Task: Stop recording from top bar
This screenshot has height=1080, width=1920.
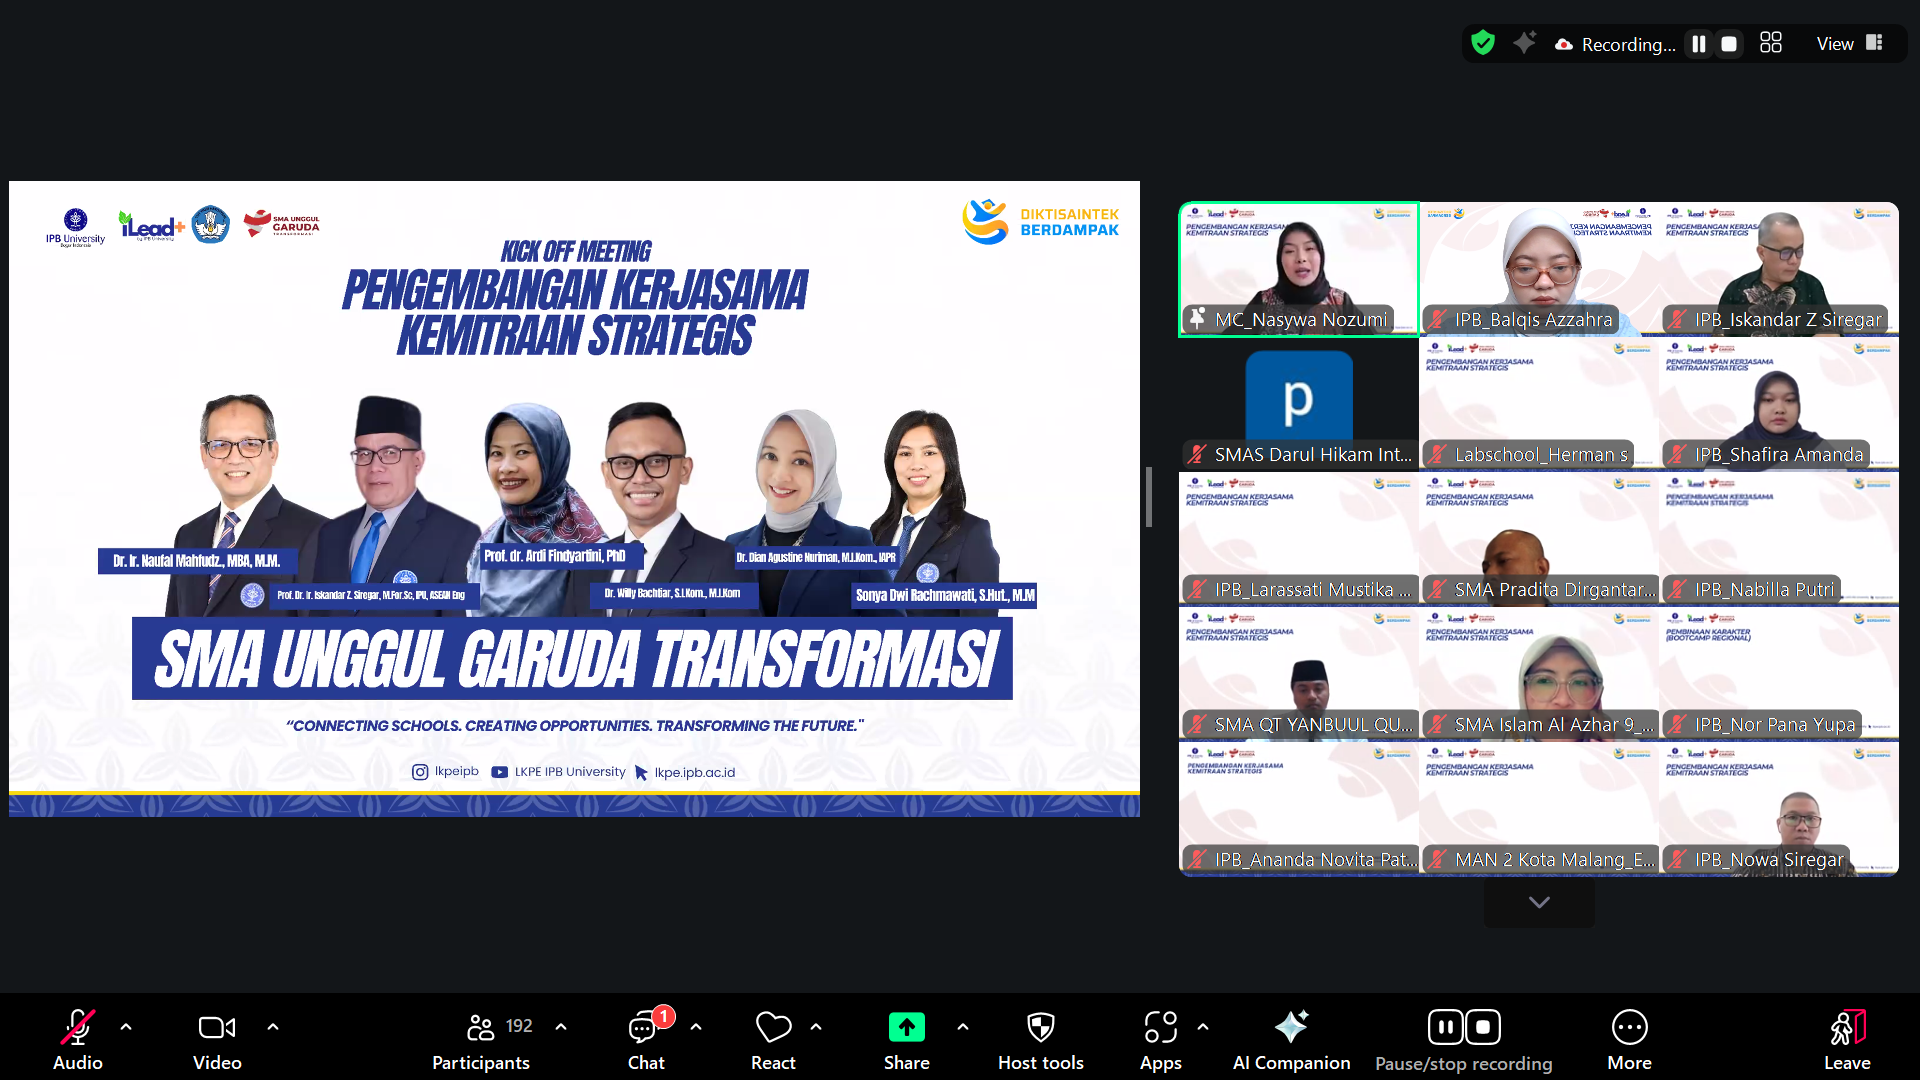Action: pyautogui.click(x=1729, y=44)
